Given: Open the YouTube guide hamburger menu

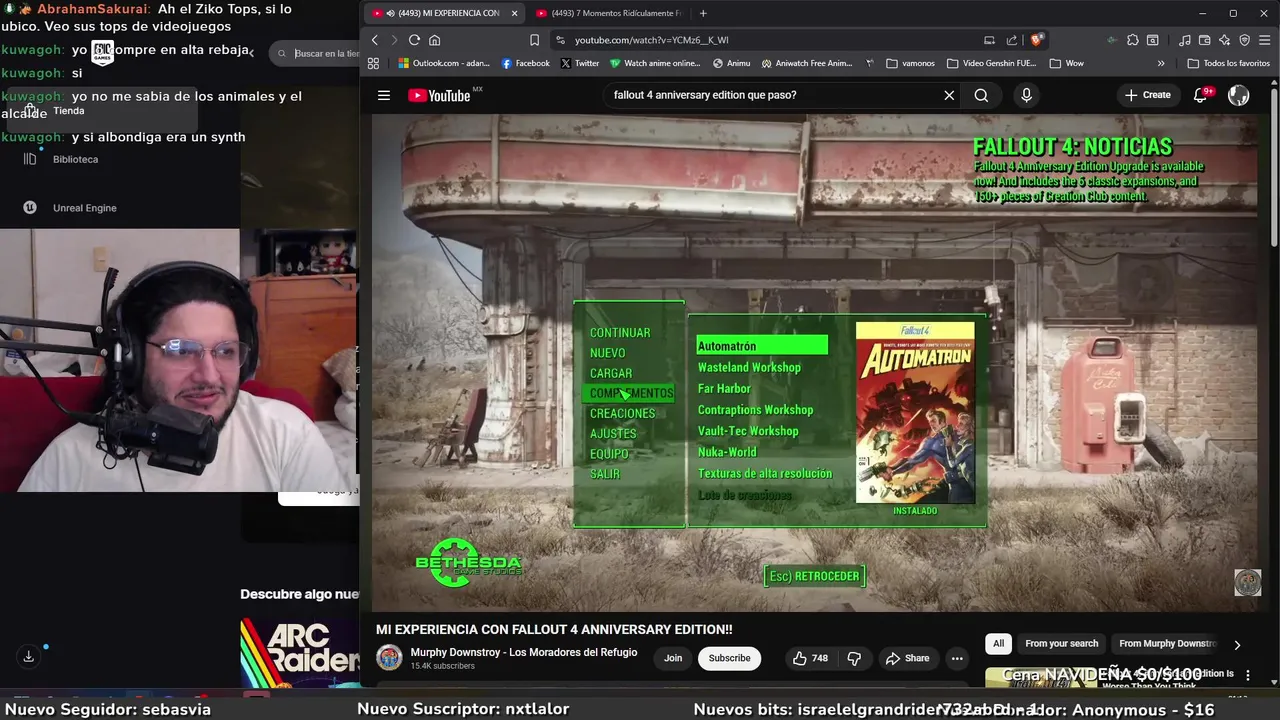Looking at the screenshot, I should pos(384,95).
